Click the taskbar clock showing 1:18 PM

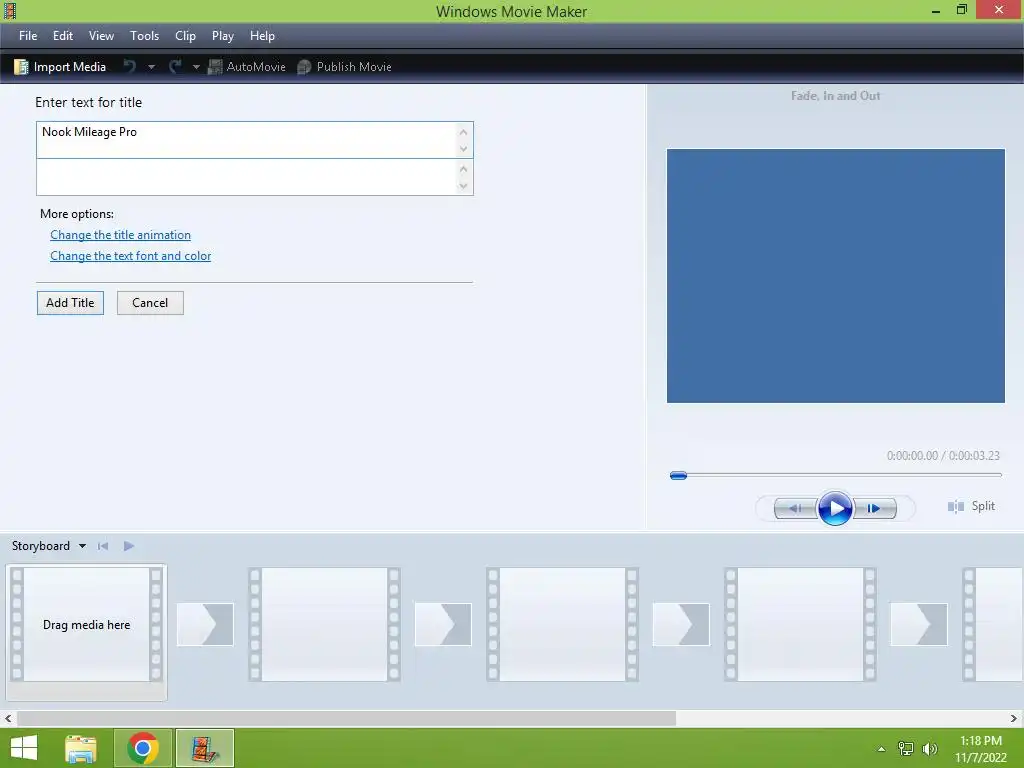click(x=981, y=749)
